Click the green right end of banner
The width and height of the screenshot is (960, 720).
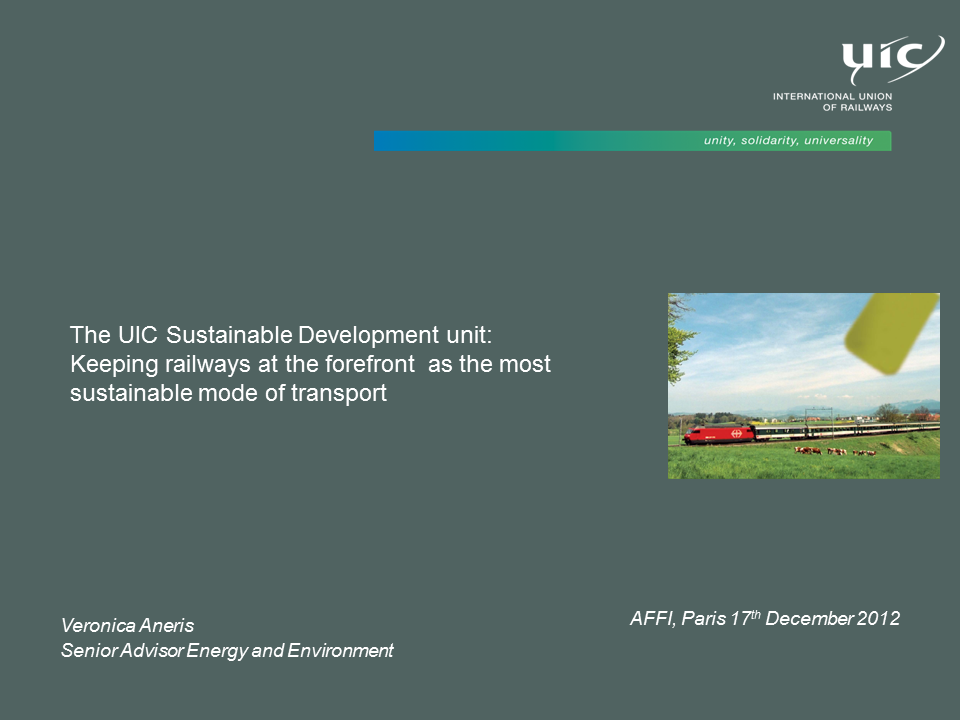[882, 141]
